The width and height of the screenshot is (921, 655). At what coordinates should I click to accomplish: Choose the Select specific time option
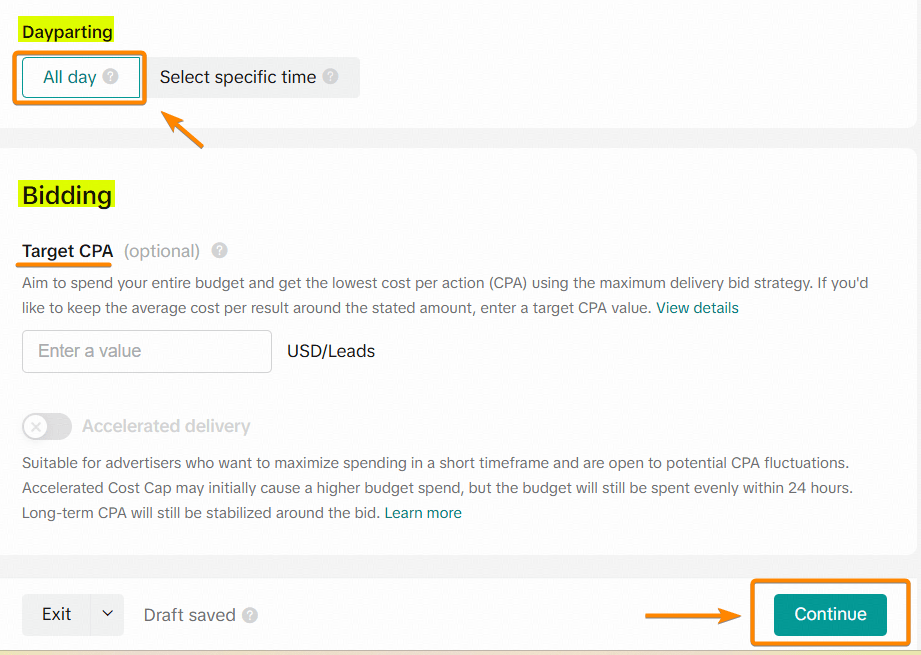click(x=238, y=77)
